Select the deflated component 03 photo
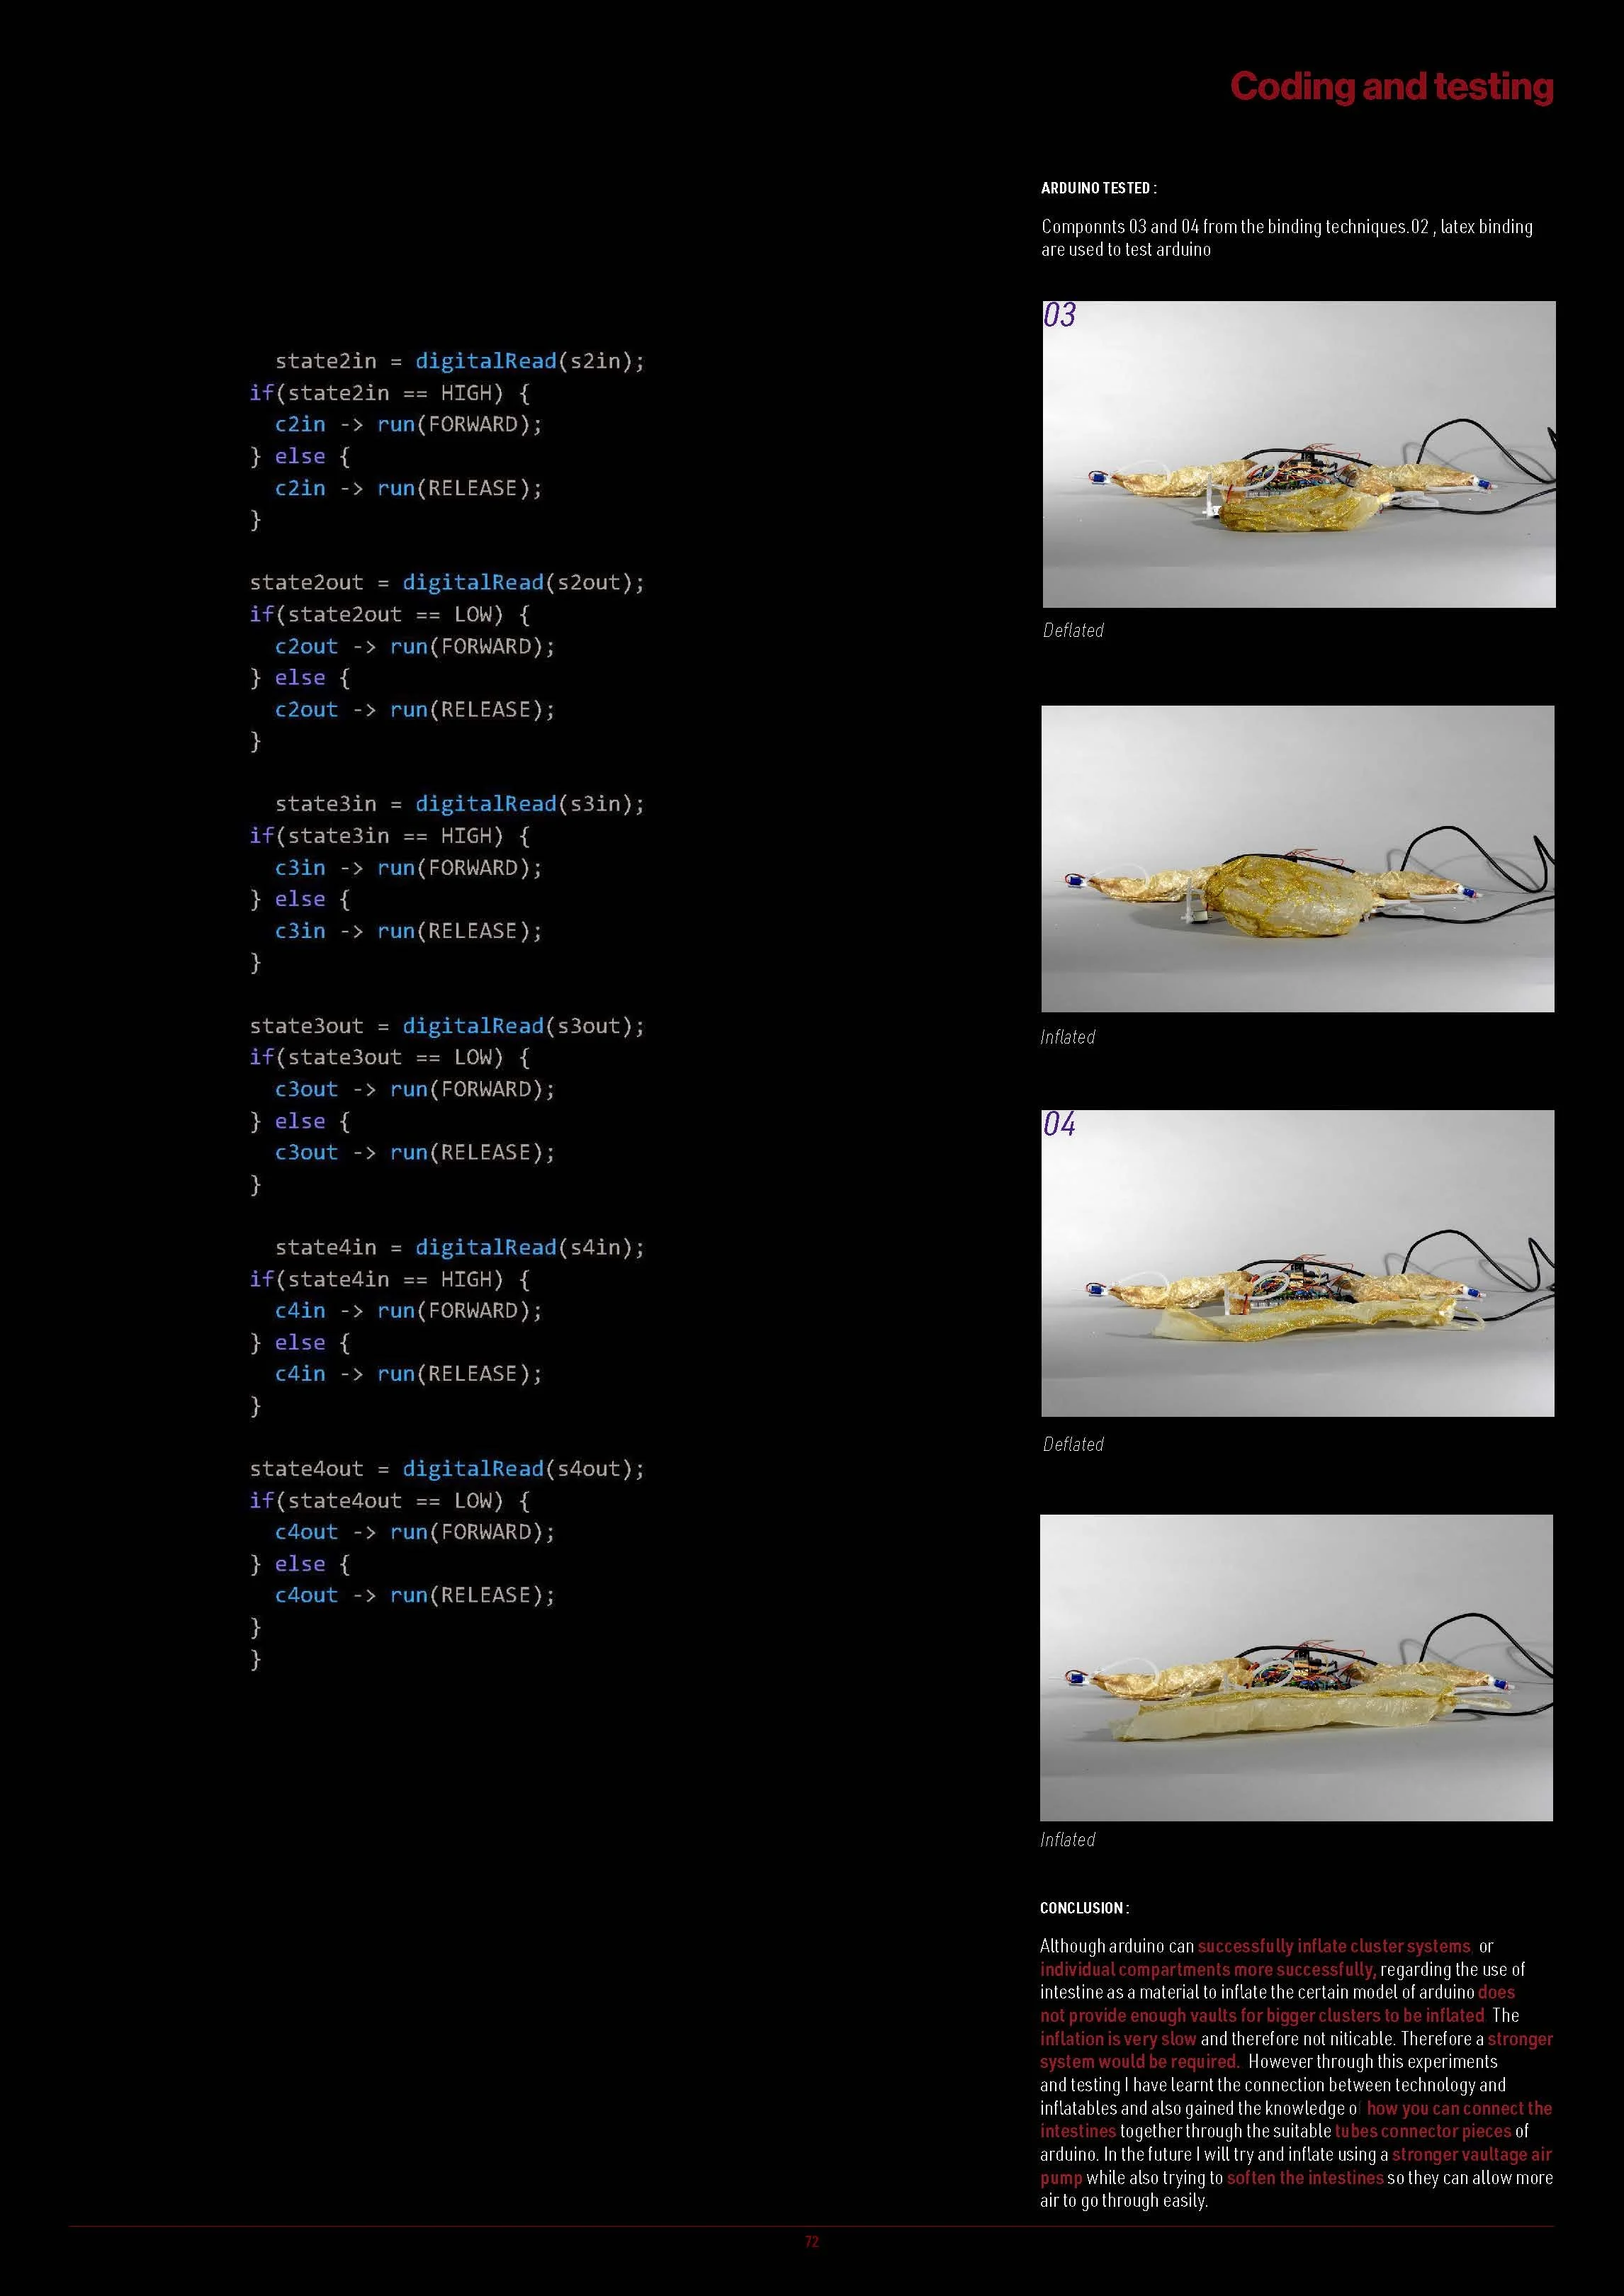Screen dimensions: 1624x2296 tap(1299, 454)
